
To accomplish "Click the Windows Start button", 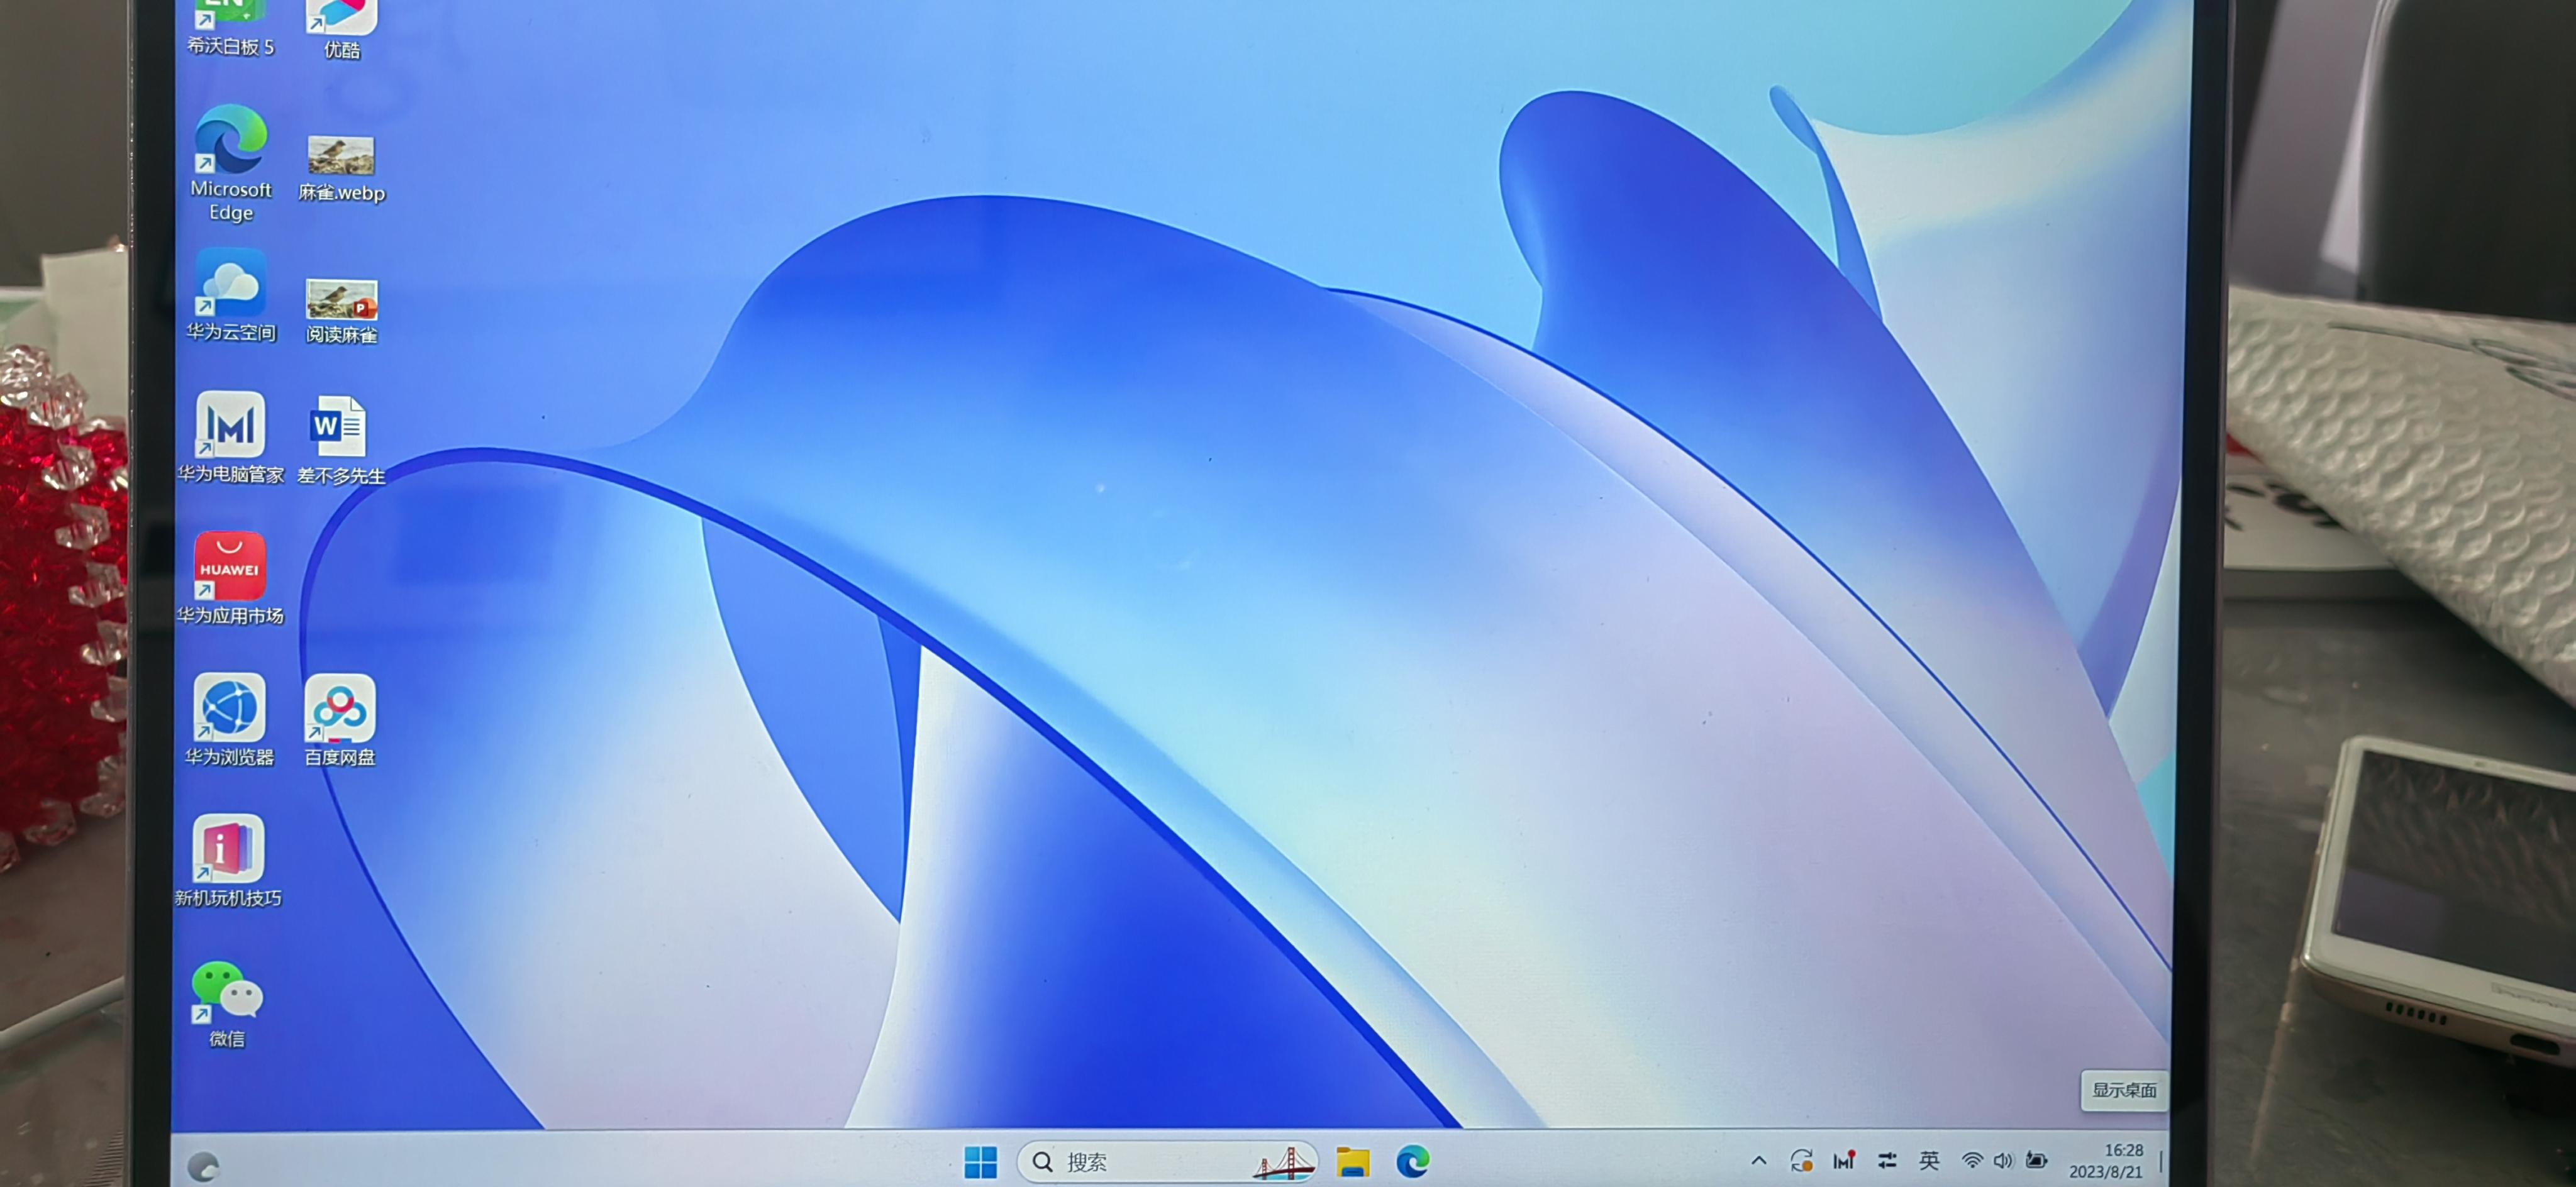I will coord(980,1162).
